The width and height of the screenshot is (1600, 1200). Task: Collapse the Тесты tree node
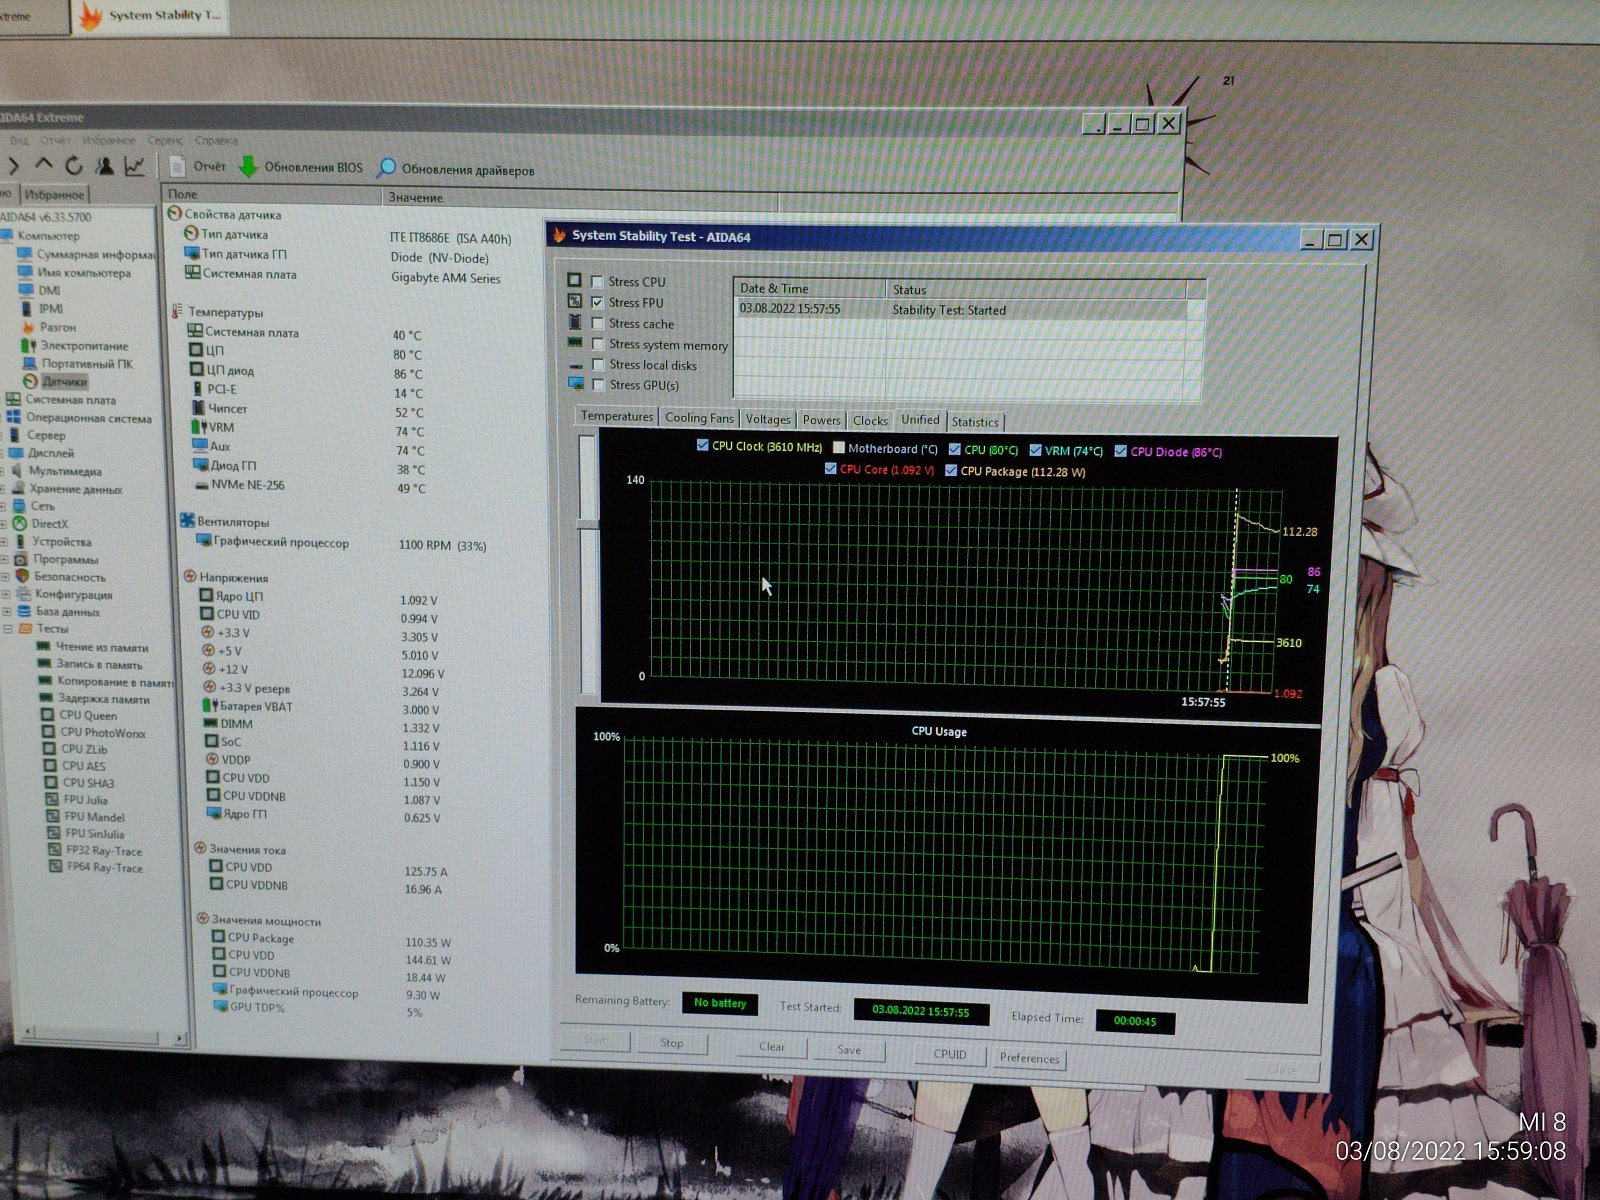coord(8,629)
